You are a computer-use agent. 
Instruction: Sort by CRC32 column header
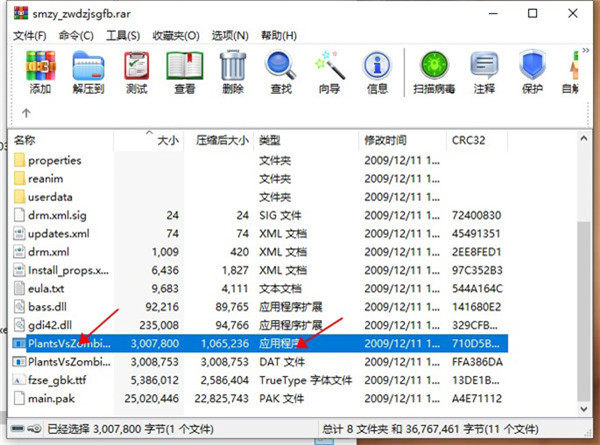click(477, 140)
